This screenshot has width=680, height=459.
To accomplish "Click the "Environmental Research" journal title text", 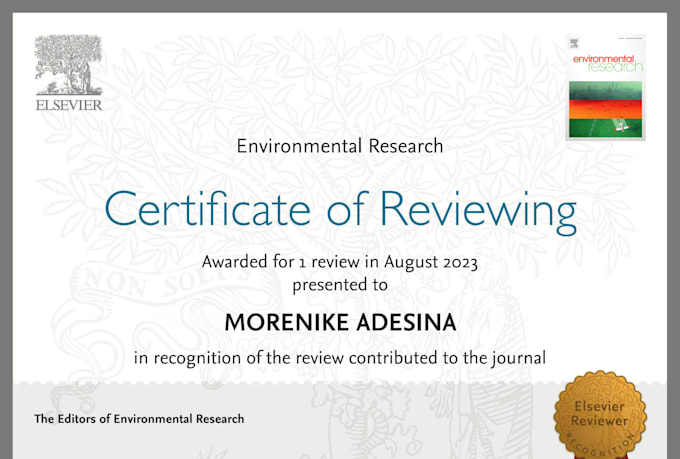I will [x=340, y=146].
